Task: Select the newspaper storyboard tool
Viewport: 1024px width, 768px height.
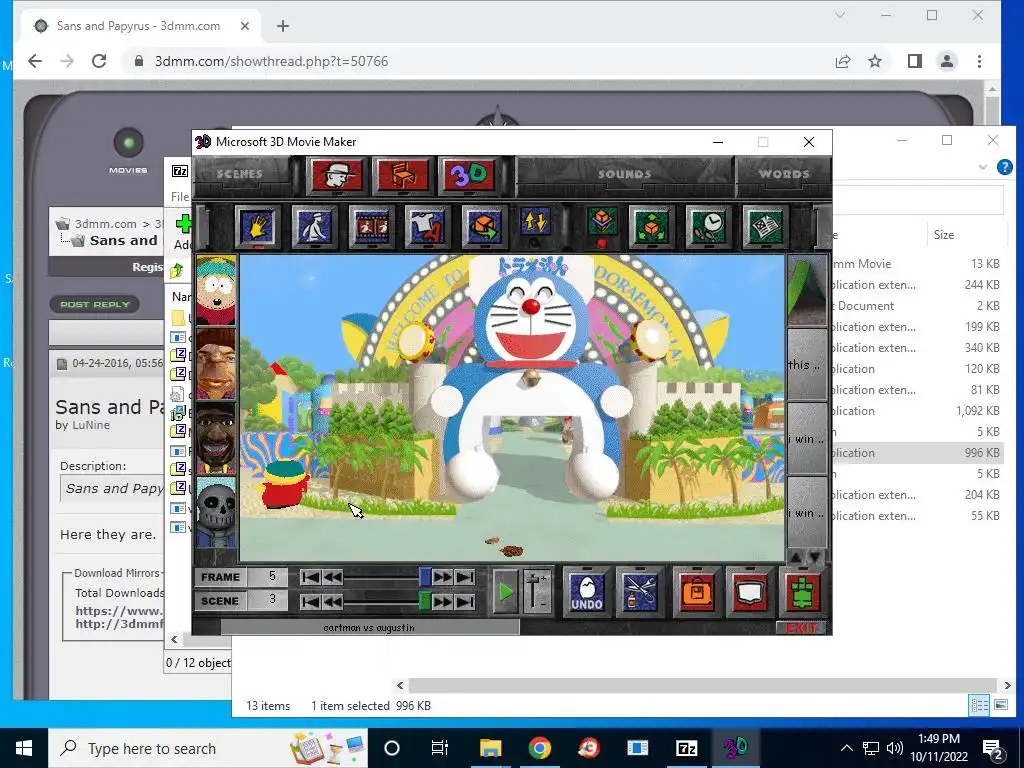Action: click(765, 226)
